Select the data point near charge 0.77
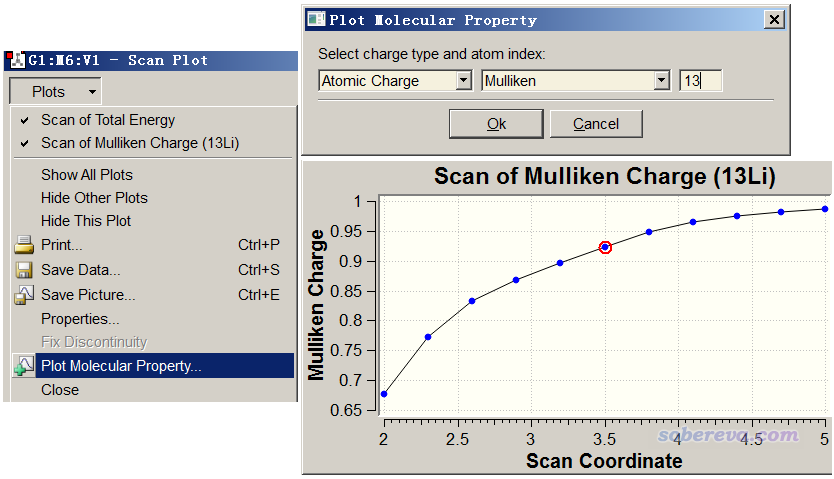Viewport: 834px width, 479px height. coord(428,337)
